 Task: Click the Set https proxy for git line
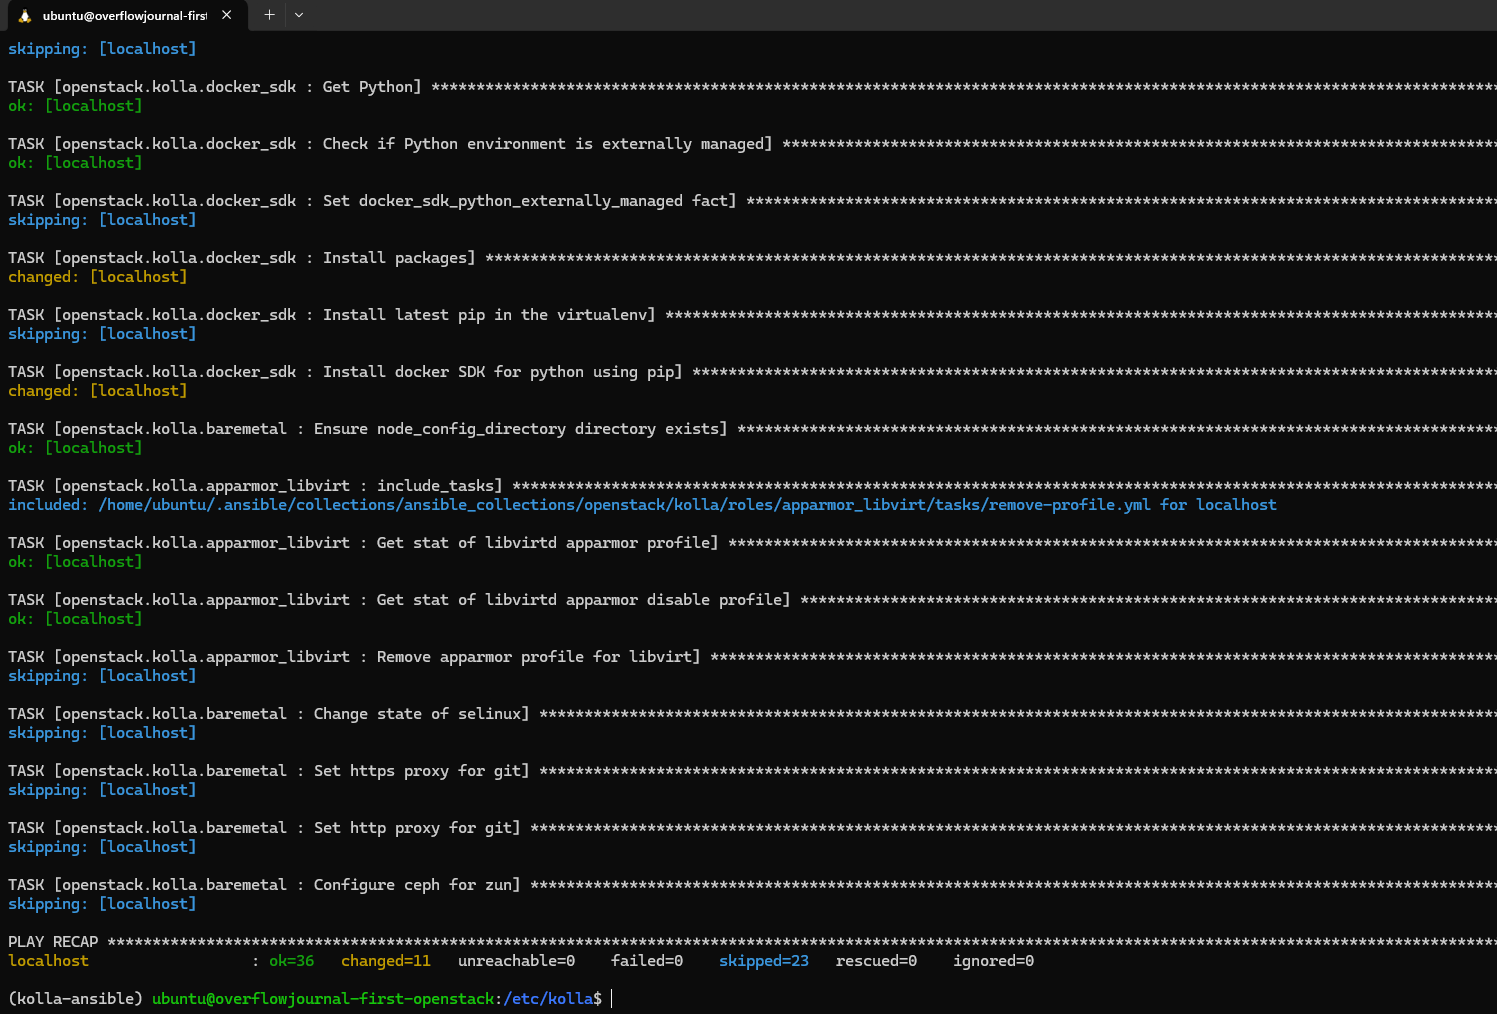coord(752,771)
